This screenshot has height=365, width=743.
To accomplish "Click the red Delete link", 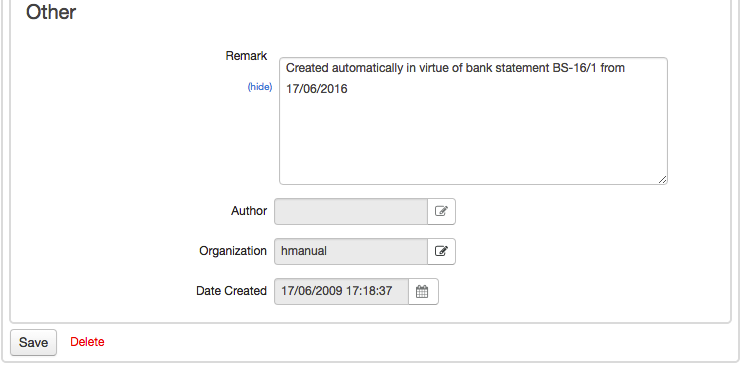I will pyautogui.click(x=87, y=342).
